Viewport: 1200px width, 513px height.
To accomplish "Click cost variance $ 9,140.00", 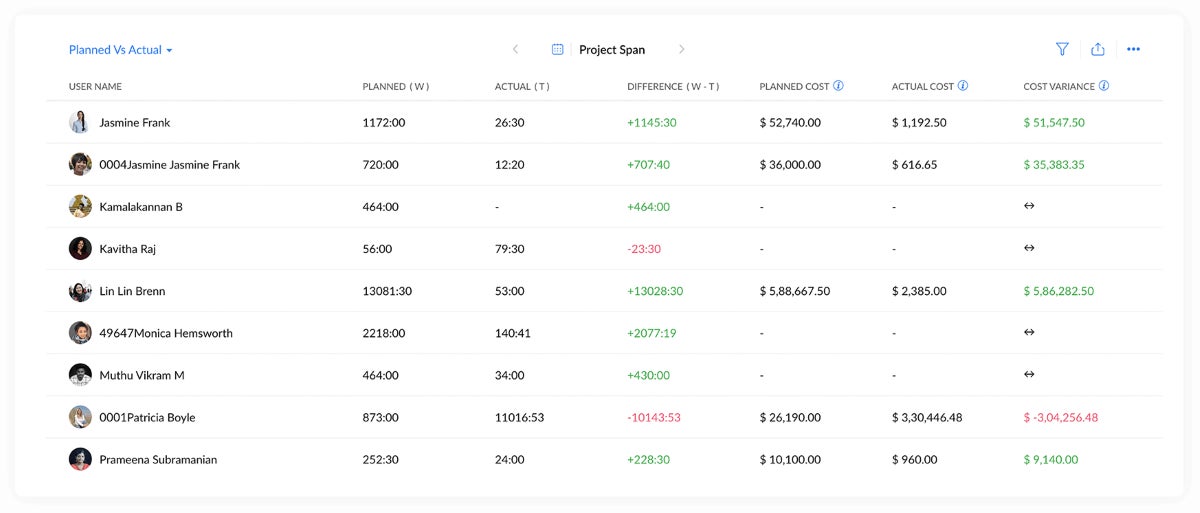I will click(1051, 460).
